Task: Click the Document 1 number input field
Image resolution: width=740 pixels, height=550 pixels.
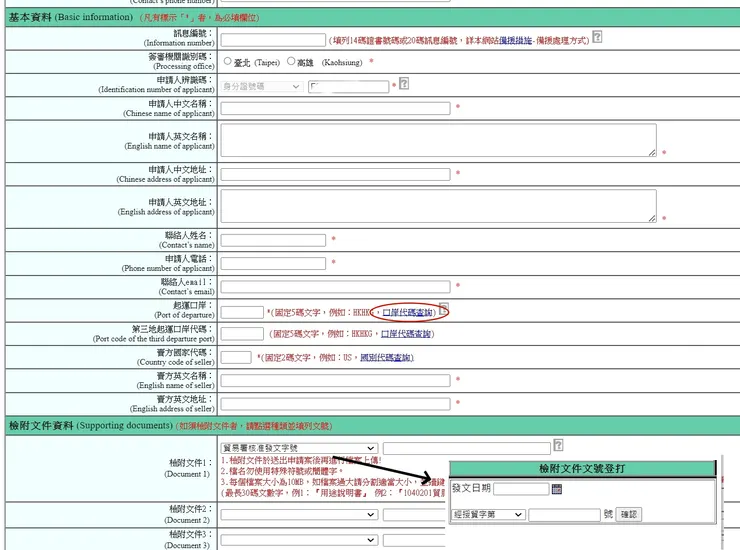Action: (x=467, y=448)
